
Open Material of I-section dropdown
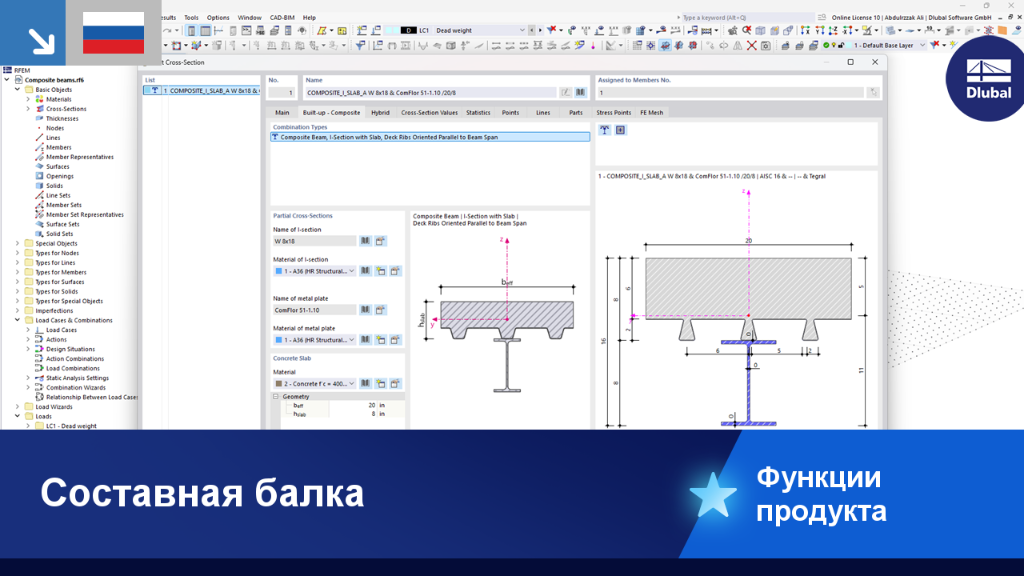(x=351, y=271)
